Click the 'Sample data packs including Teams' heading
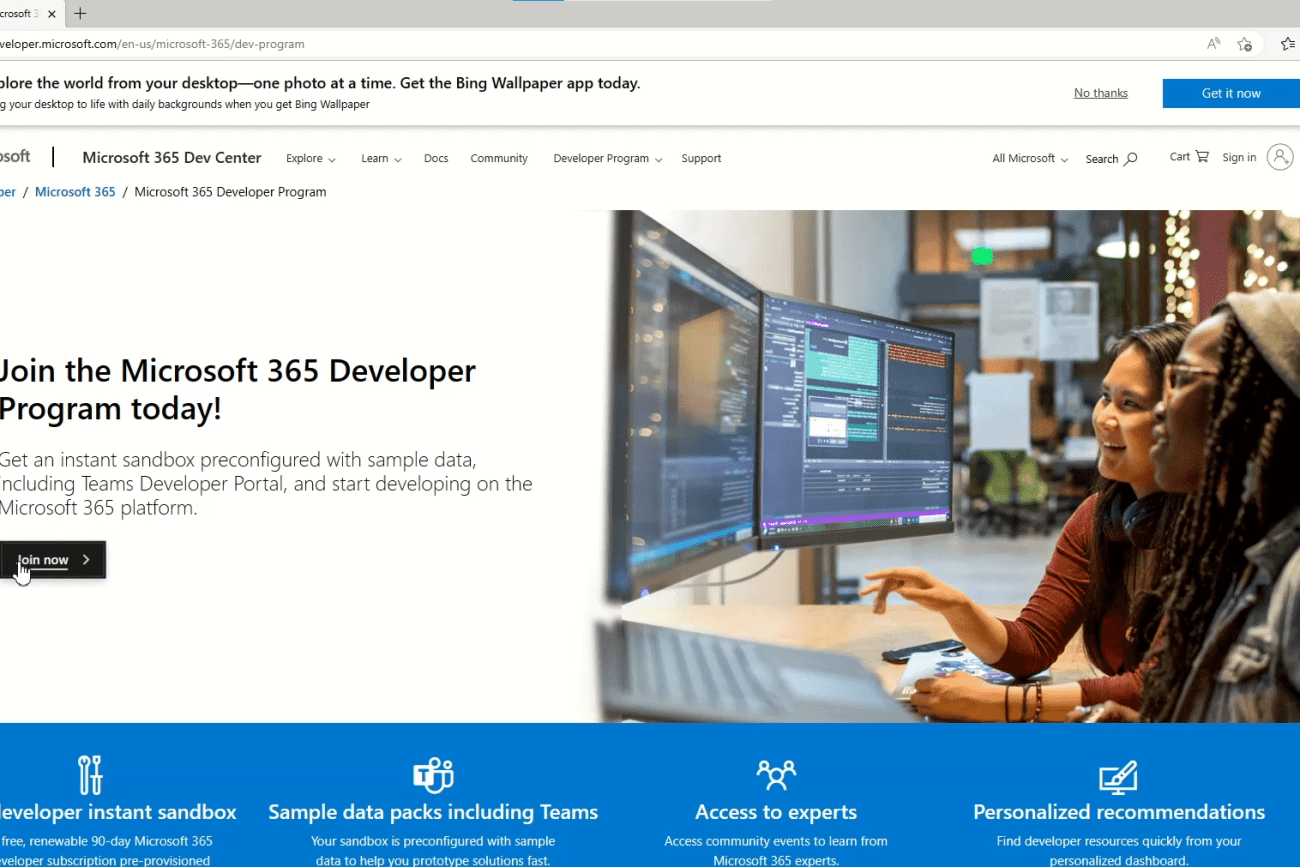This screenshot has height=867, width=1300. 433,812
